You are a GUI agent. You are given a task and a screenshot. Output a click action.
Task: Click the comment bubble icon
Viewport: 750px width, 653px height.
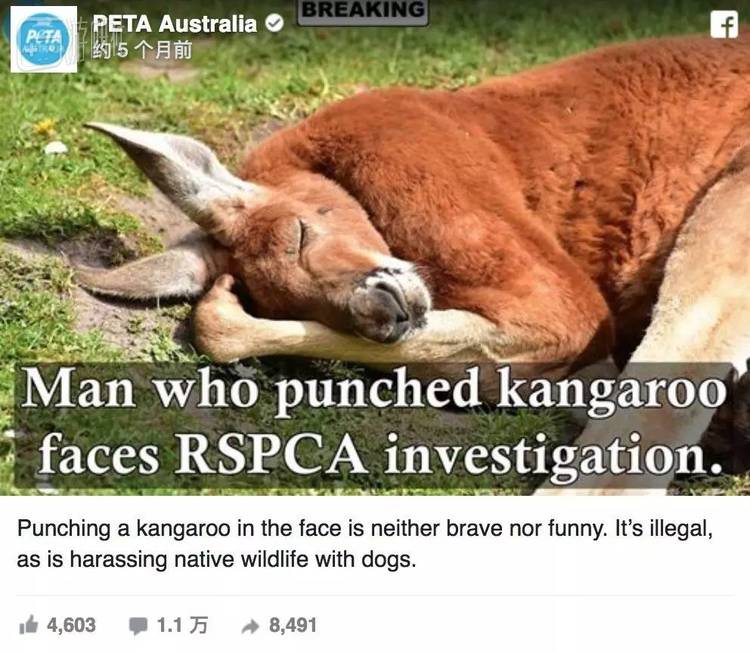[138, 626]
